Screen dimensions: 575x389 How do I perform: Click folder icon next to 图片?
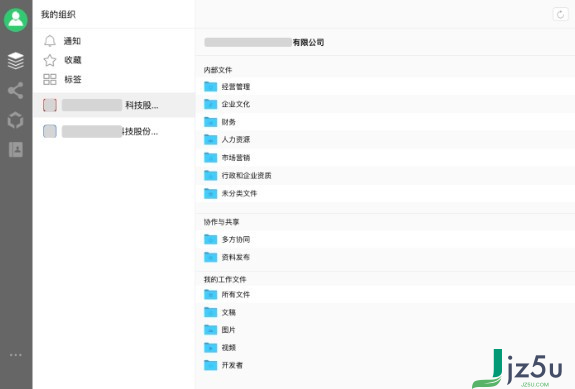tap(210, 330)
